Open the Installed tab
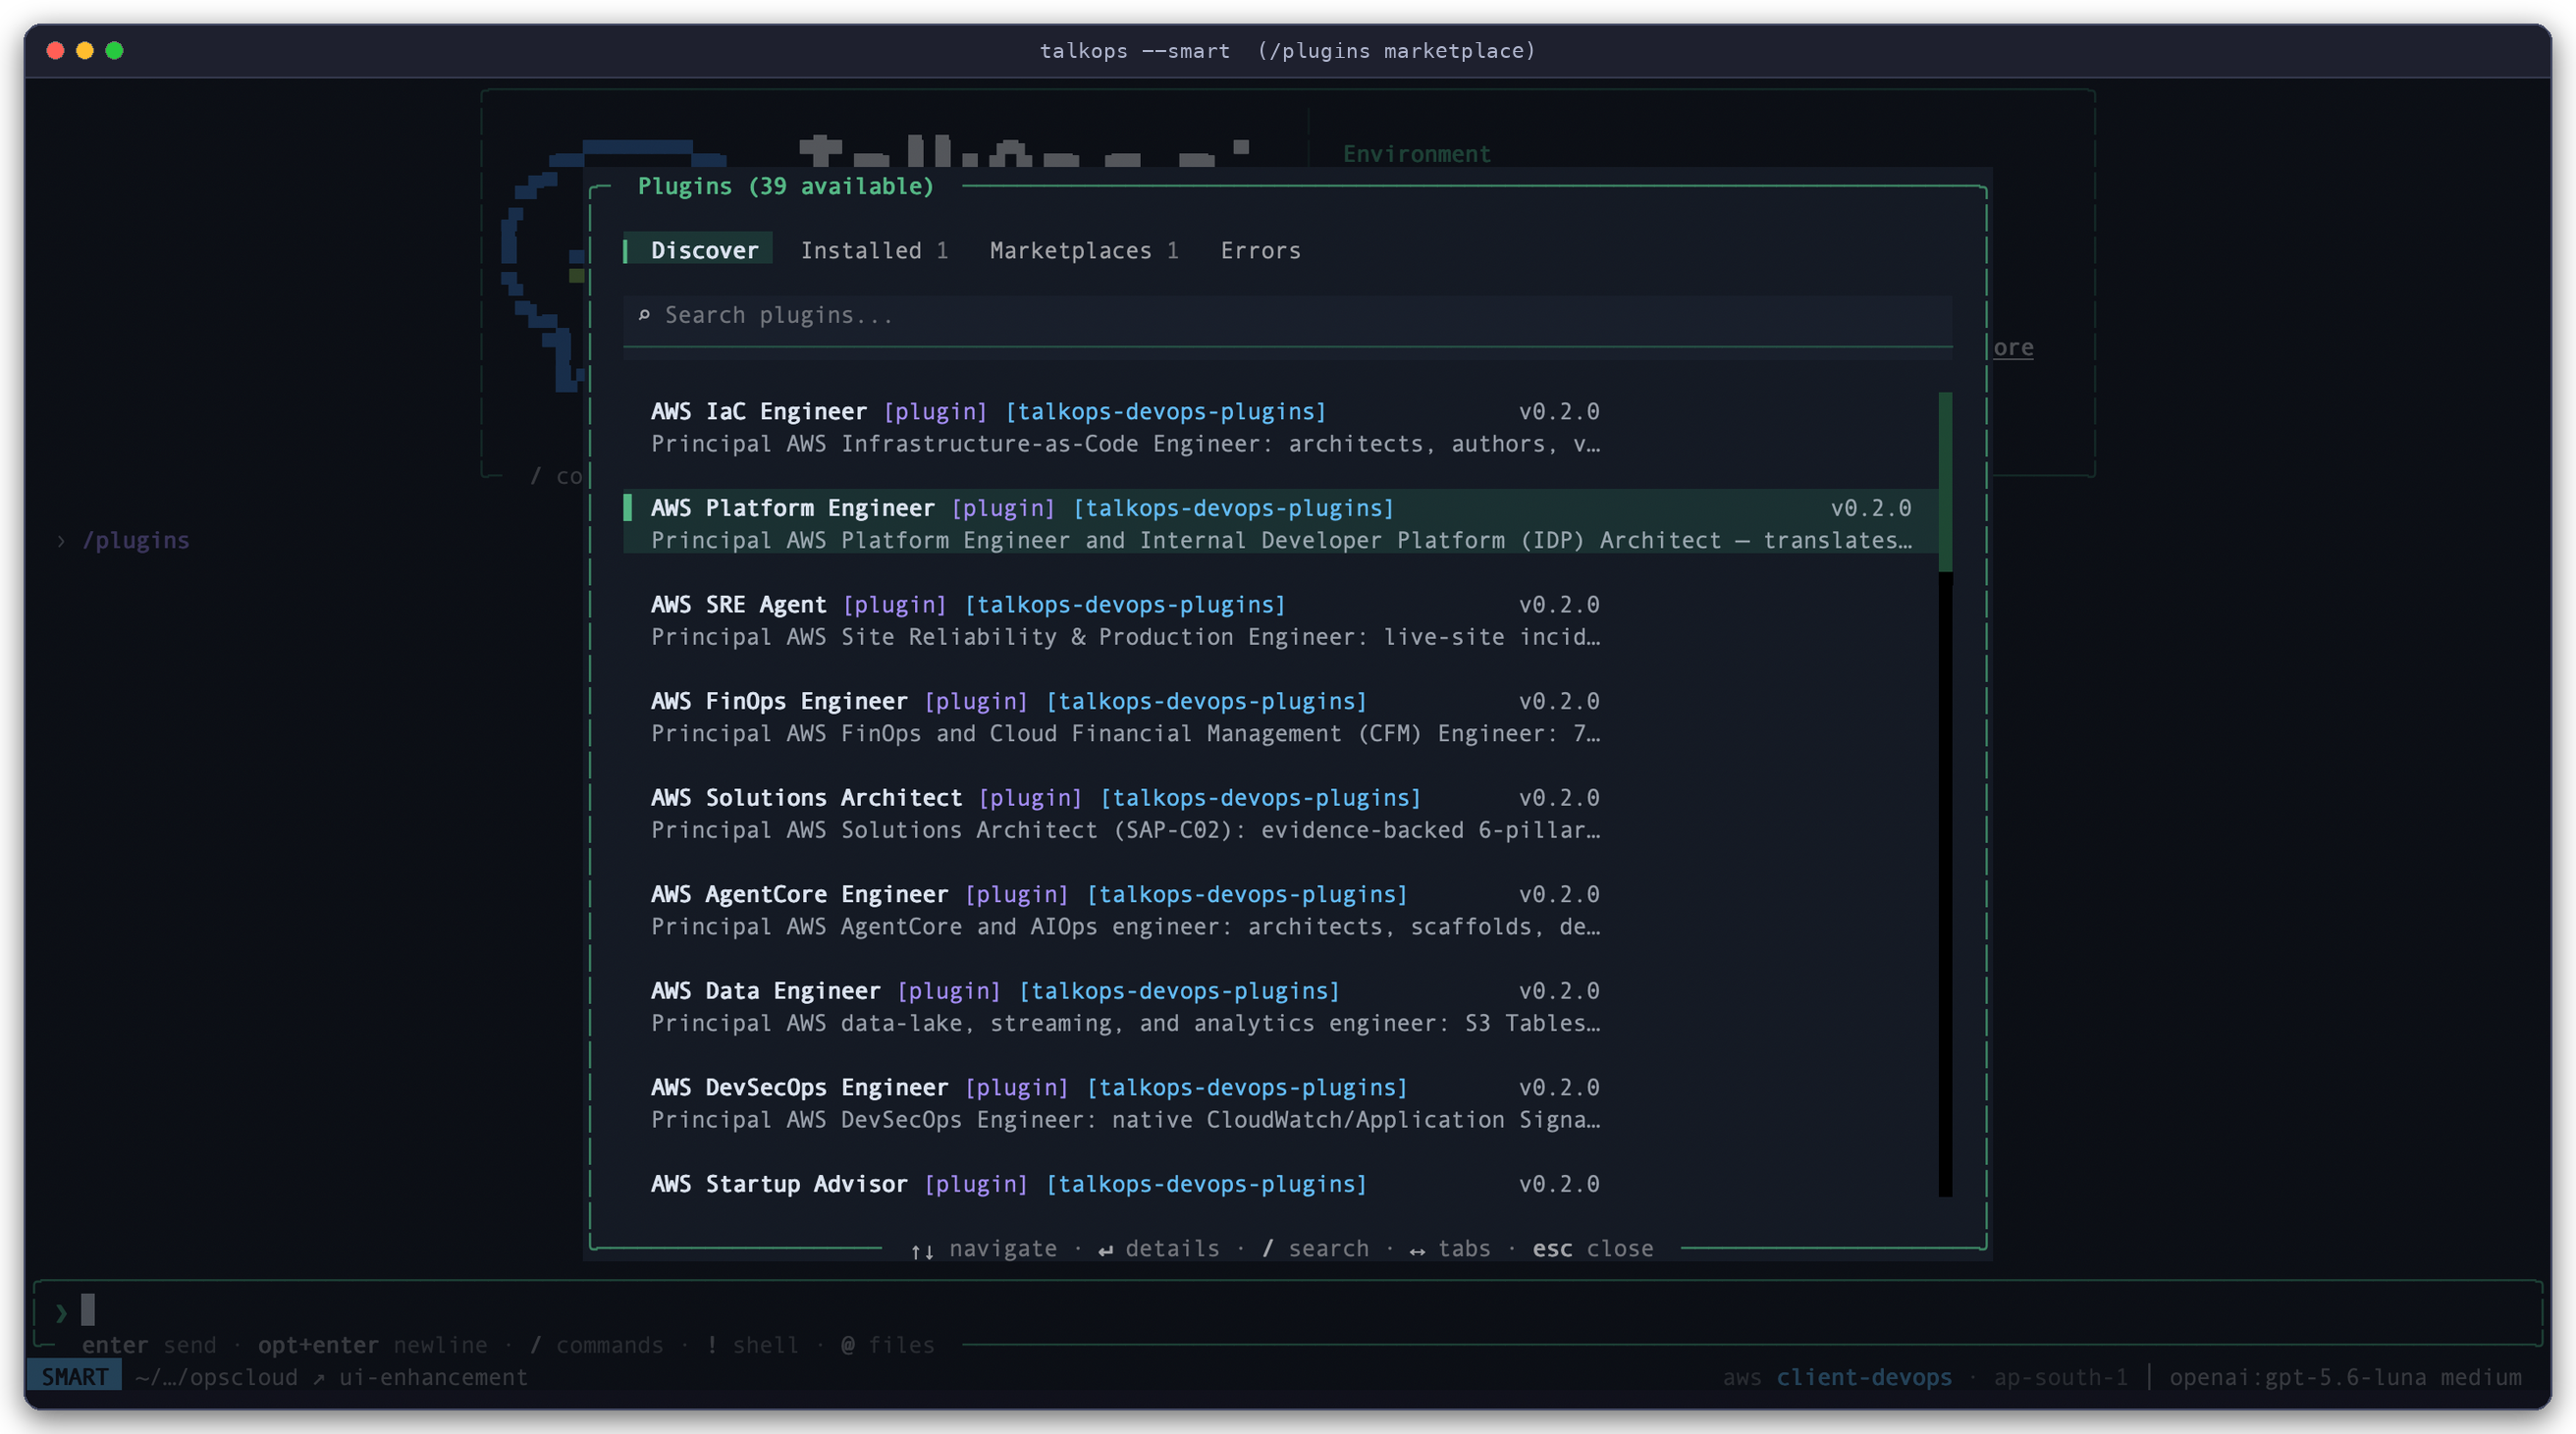 tap(874, 250)
